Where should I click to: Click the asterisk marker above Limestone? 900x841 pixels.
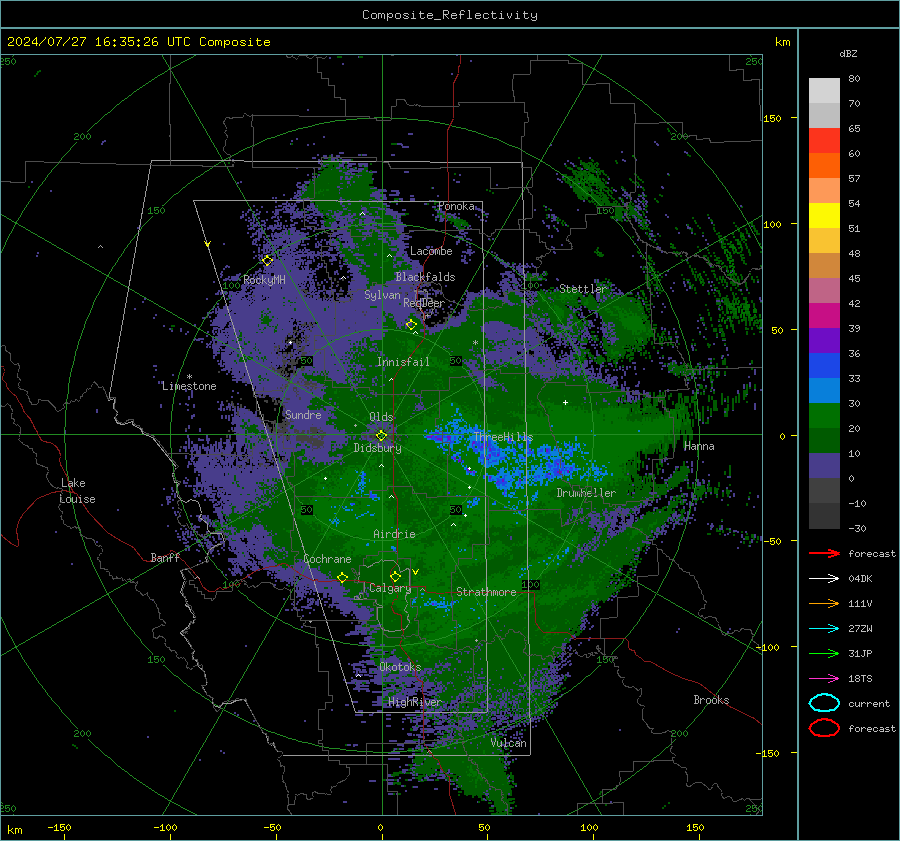(189, 377)
